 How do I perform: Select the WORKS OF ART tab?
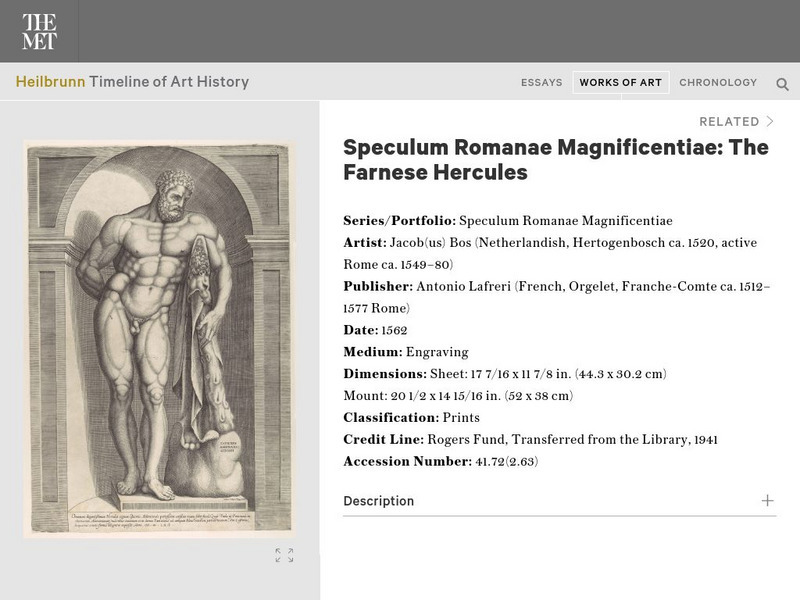[x=621, y=82]
